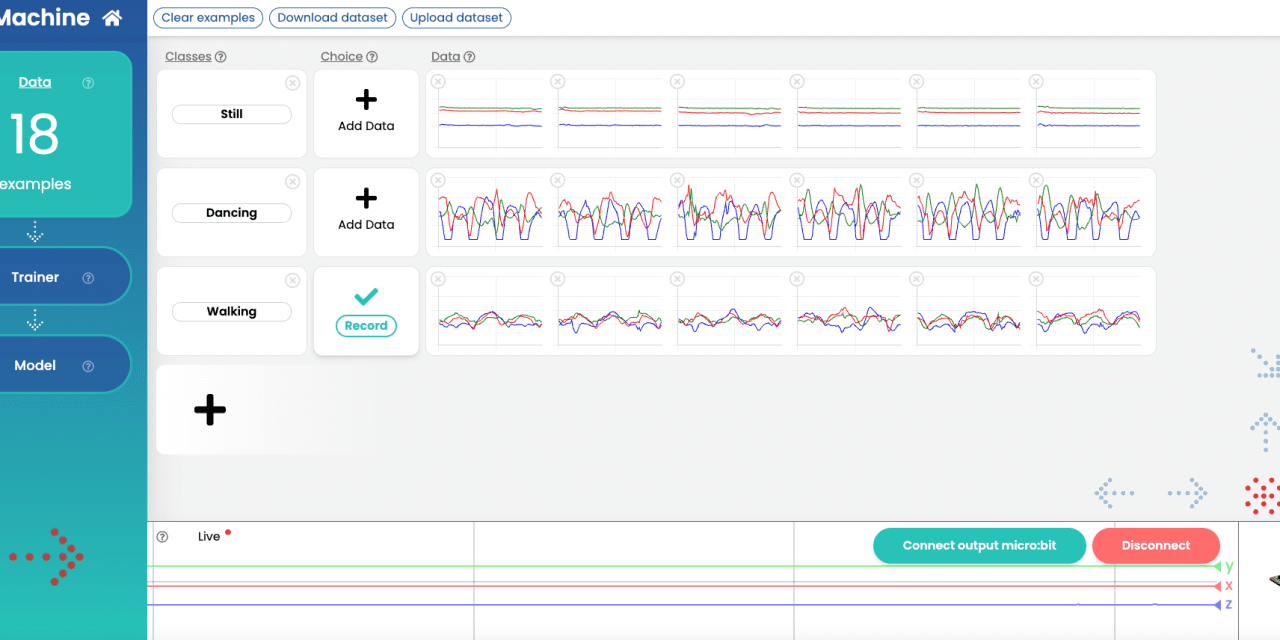Open help icon next to Choice heading
This screenshot has width=1280, height=640.
372,57
